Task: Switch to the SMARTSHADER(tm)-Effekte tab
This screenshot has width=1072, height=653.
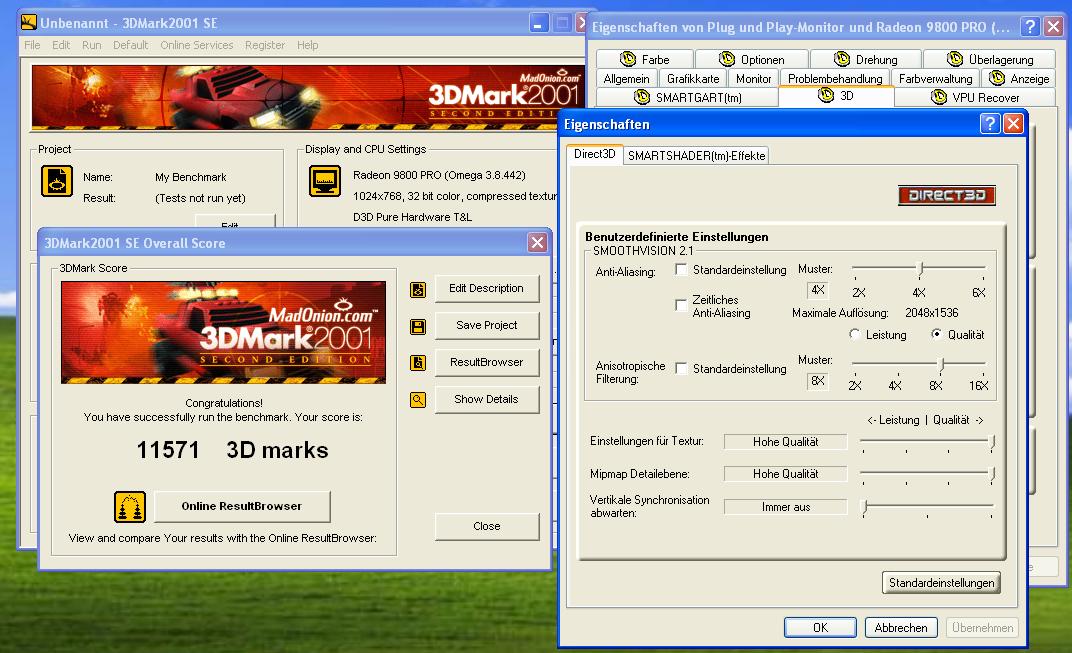Action: pos(695,155)
